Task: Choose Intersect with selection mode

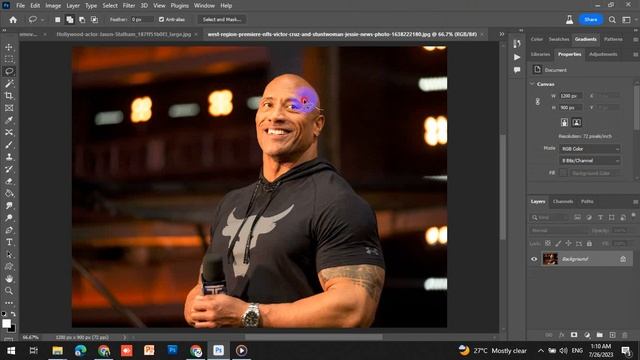Action: [x=94, y=19]
